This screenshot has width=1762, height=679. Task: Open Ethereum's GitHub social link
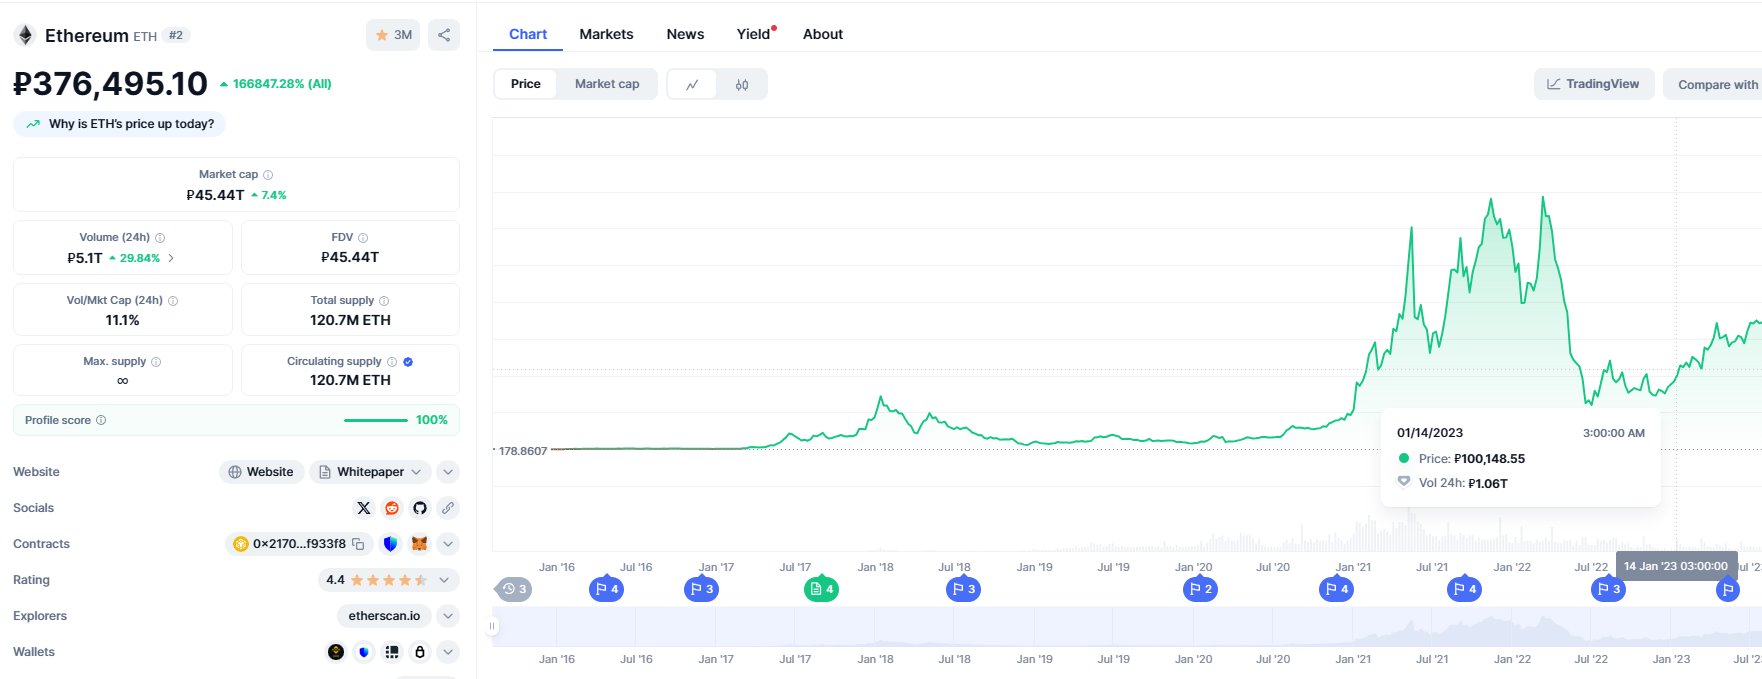click(x=420, y=508)
